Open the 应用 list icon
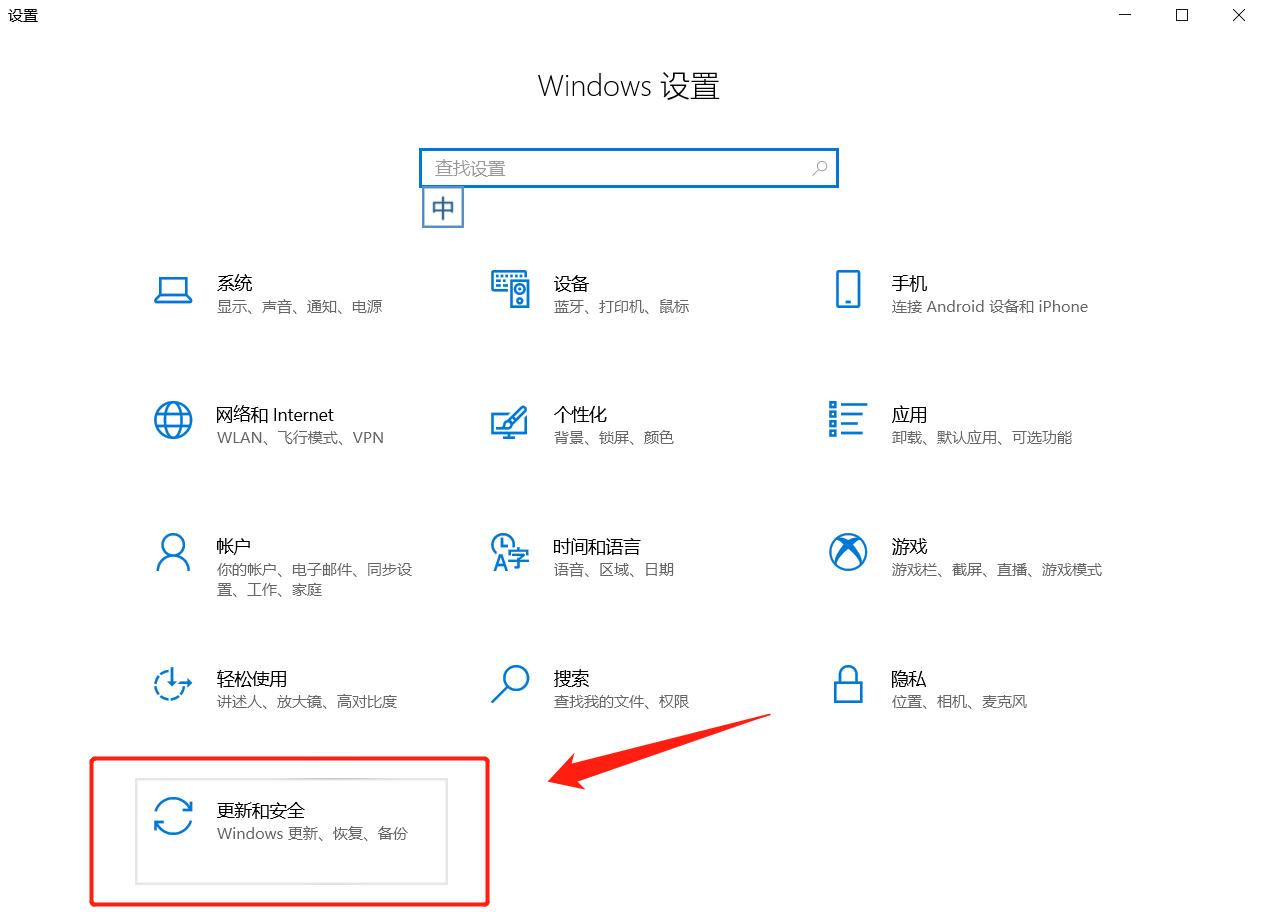Viewport: 1261px width, 912px height. (x=848, y=419)
